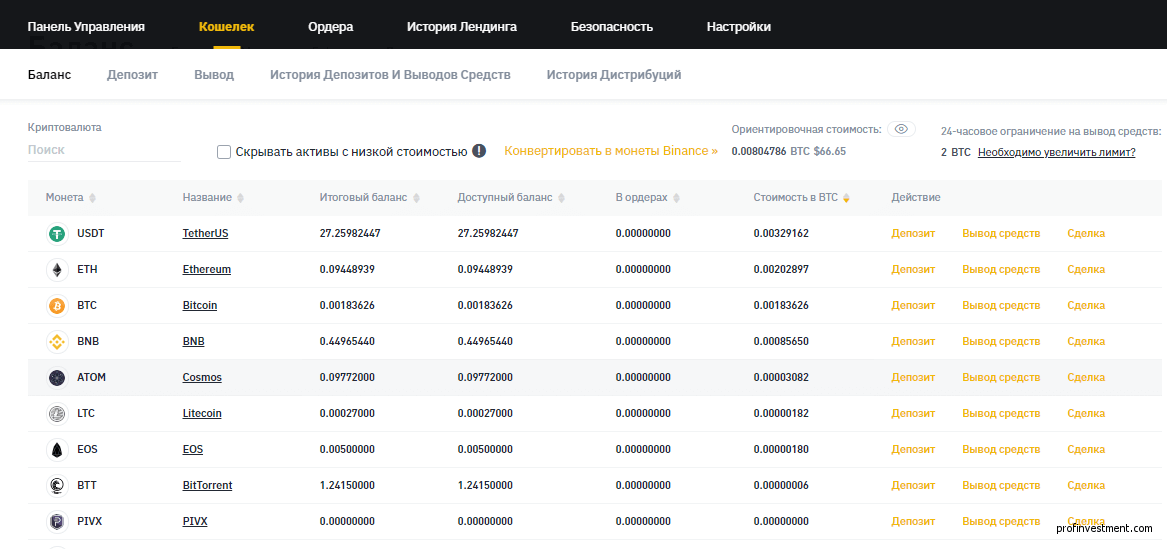This screenshot has height=549, width=1167.
Task: Click Депозит in the ATOM row
Action: (x=913, y=377)
